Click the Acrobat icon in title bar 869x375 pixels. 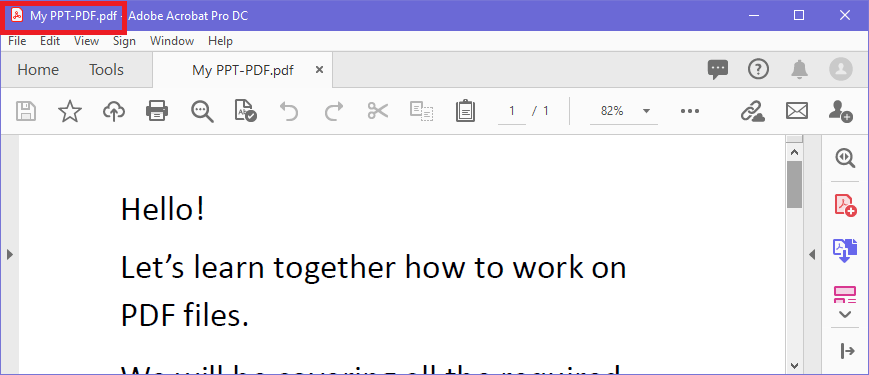pyautogui.click(x=17, y=16)
